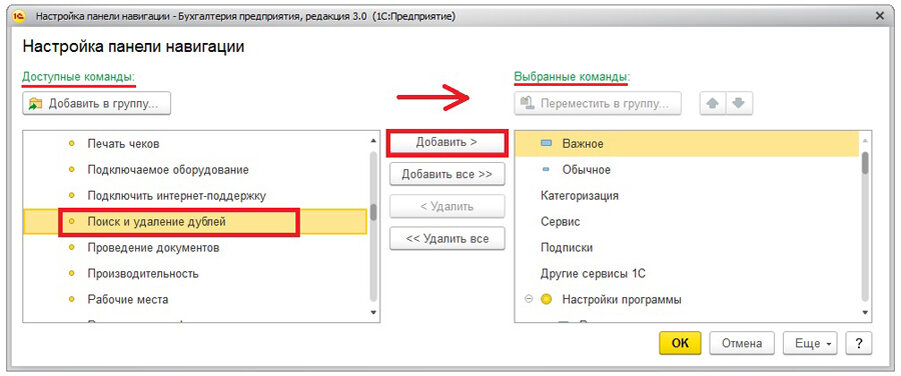Click the Добавить > button
Viewport: 901px width, 376px height.
[447, 143]
